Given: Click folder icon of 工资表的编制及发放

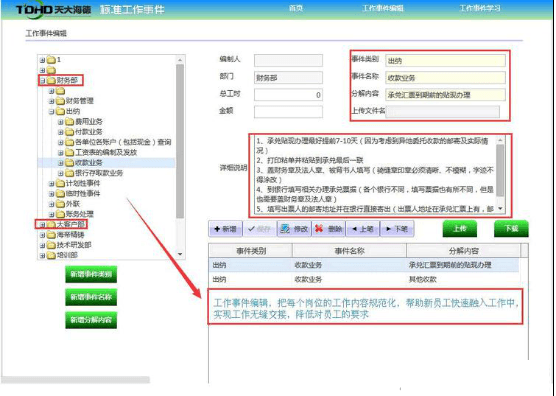Looking at the screenshot, I should [x=70, y=152].
